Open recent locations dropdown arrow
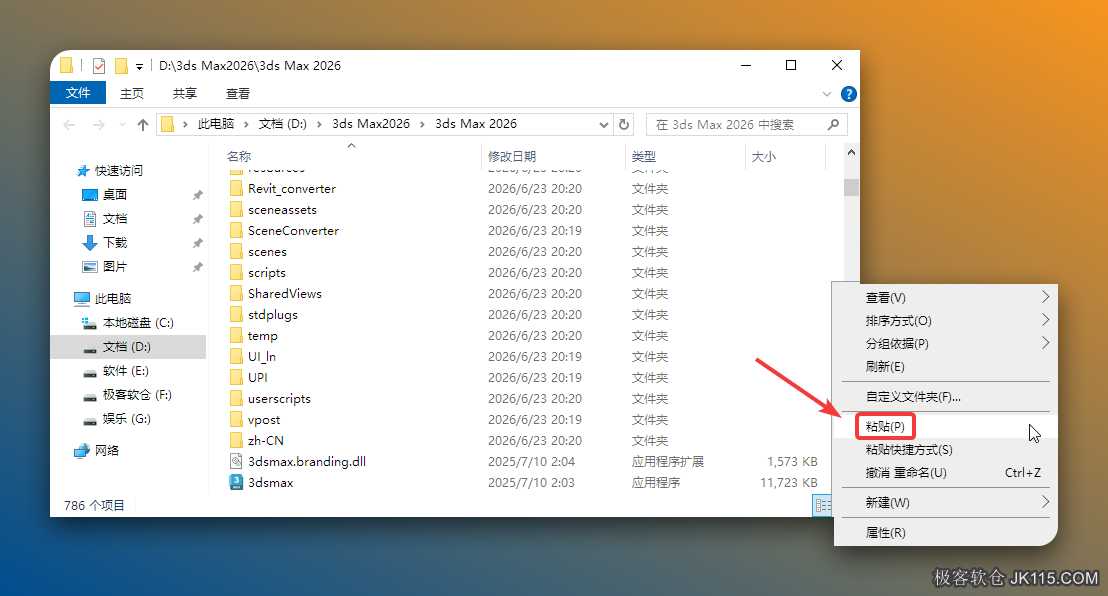 point(122,124)
